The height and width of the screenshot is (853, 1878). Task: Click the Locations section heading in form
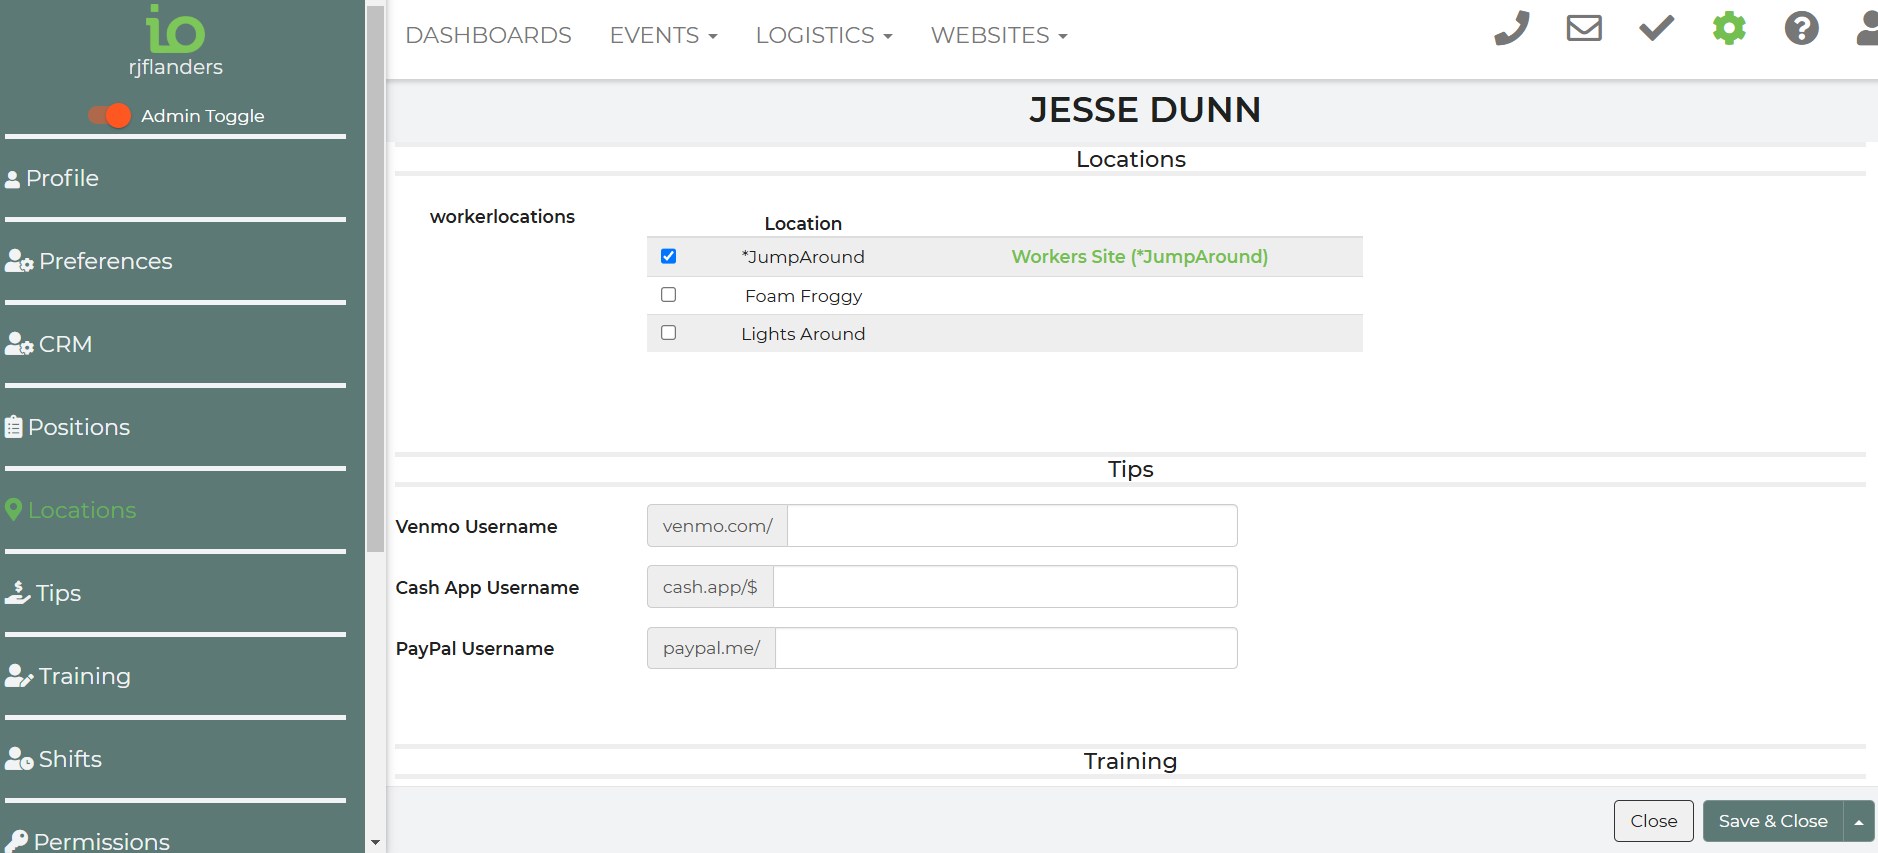pos(1131,159)
